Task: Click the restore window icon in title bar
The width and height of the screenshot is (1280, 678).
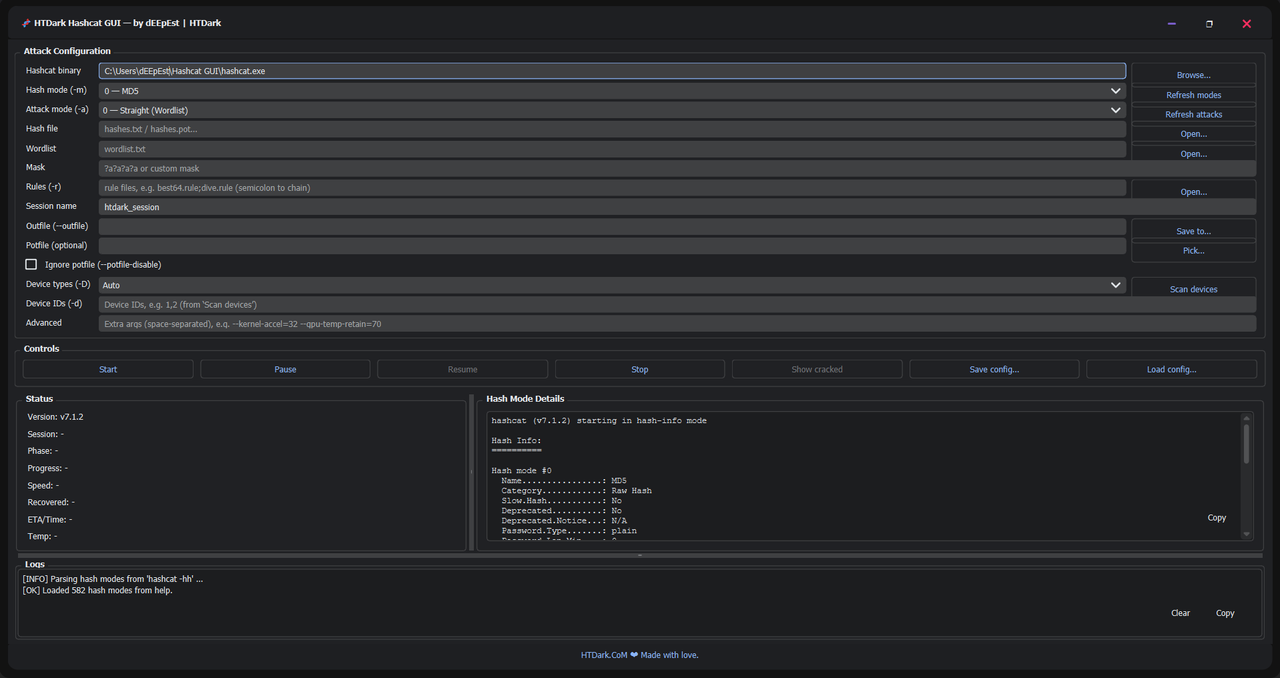Action: click(x=1209, y=23)
